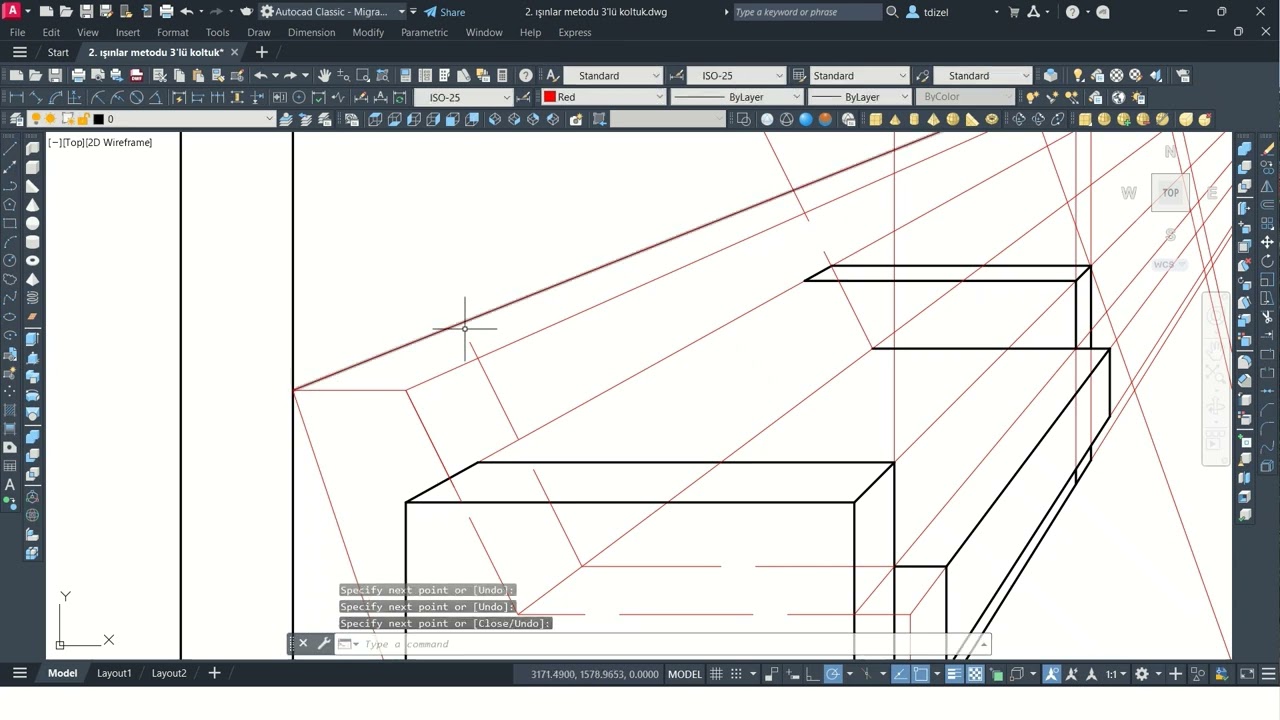The image size is (1280, 720).
Task: Select the Circle tool in Draw toolbar
Action: pos(10,261)
